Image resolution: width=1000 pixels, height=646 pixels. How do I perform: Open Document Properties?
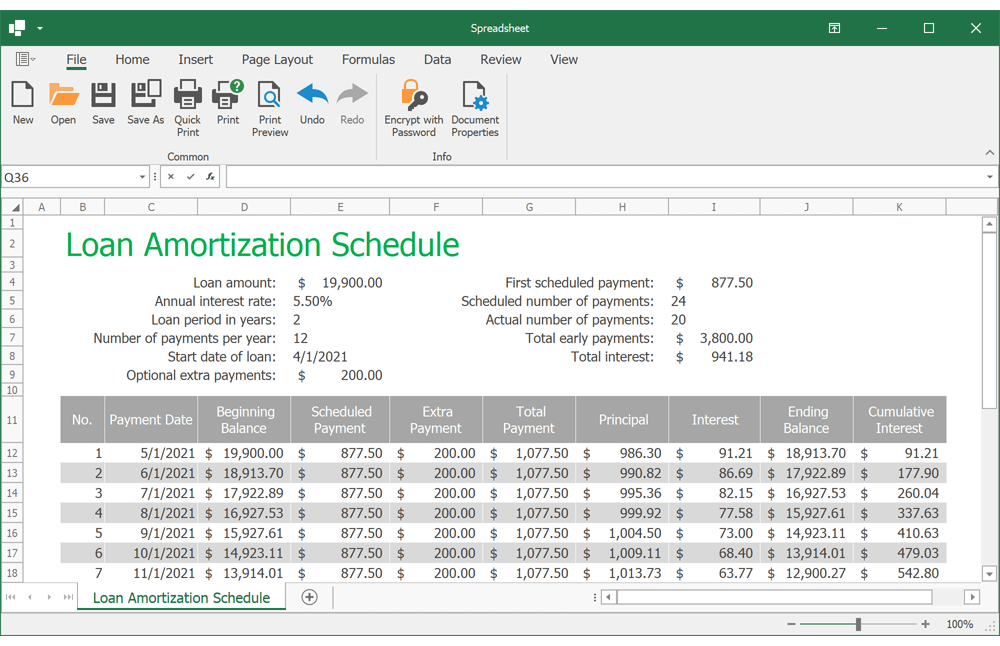[x=474, y=100]
